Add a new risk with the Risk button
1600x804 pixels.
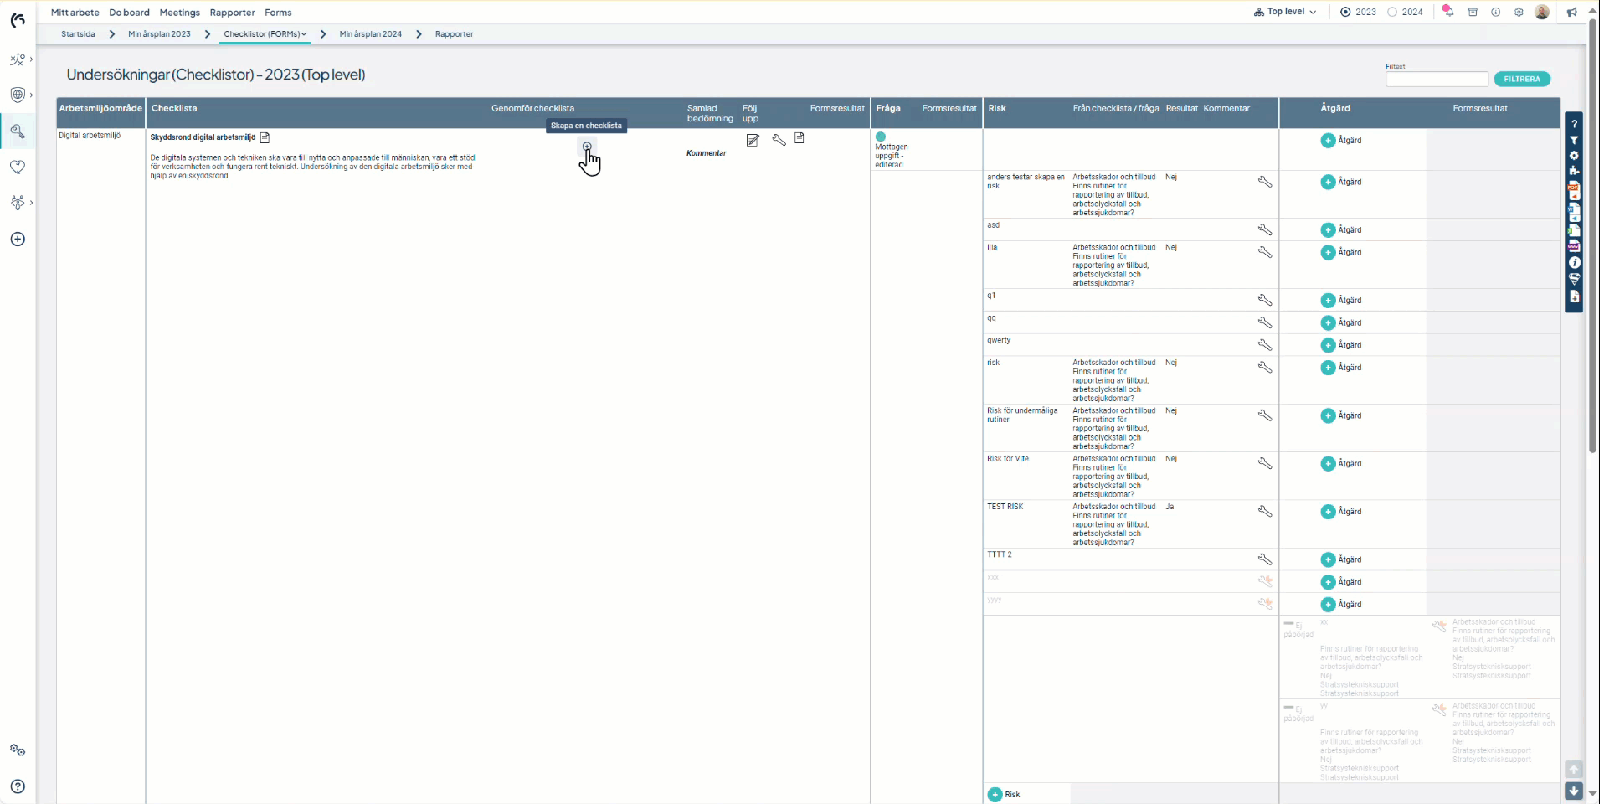pos(1004,794)
